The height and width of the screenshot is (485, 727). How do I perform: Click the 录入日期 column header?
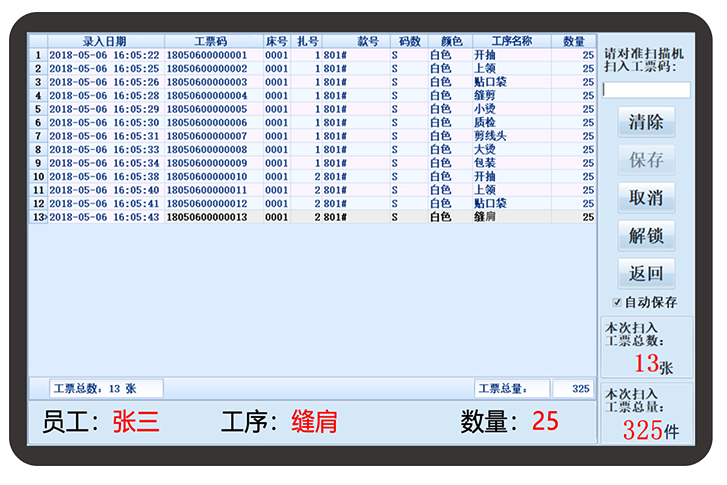(x=105, y=41)
